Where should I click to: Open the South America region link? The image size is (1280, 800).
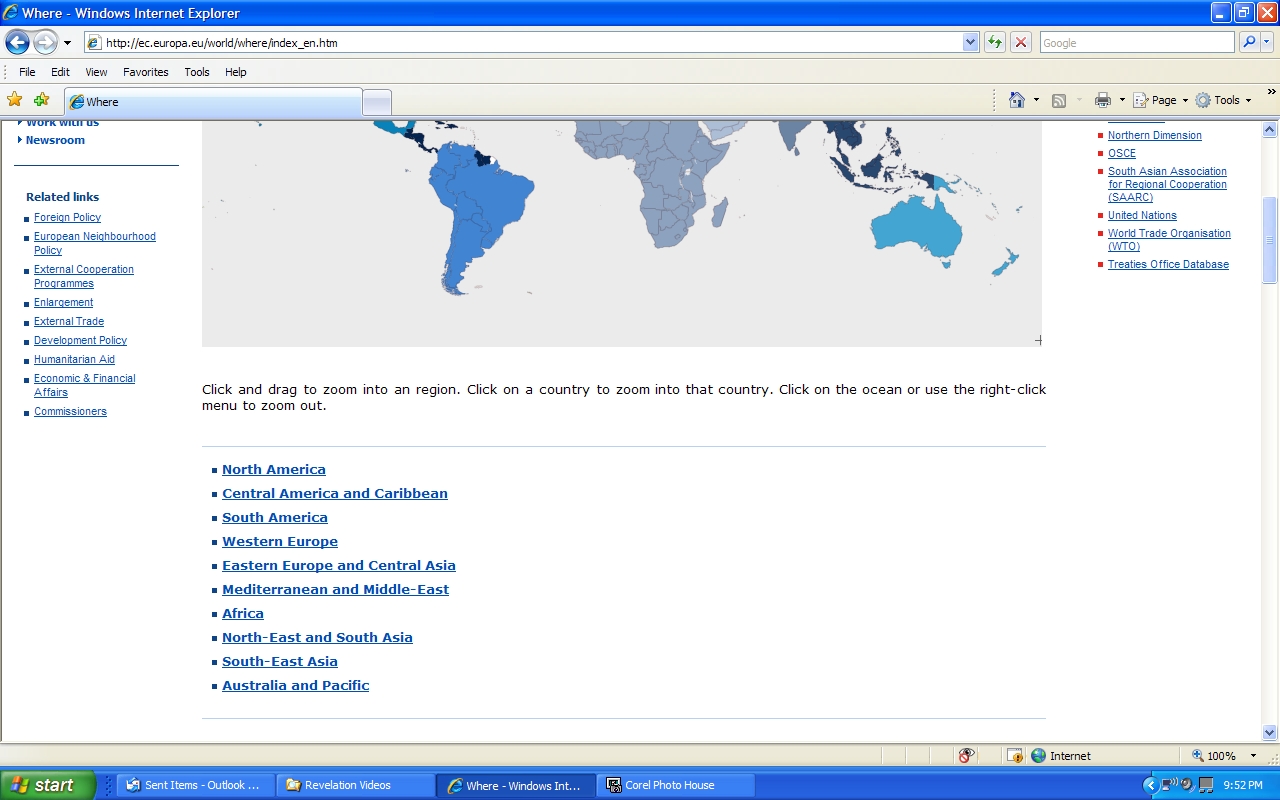point(275,517)
